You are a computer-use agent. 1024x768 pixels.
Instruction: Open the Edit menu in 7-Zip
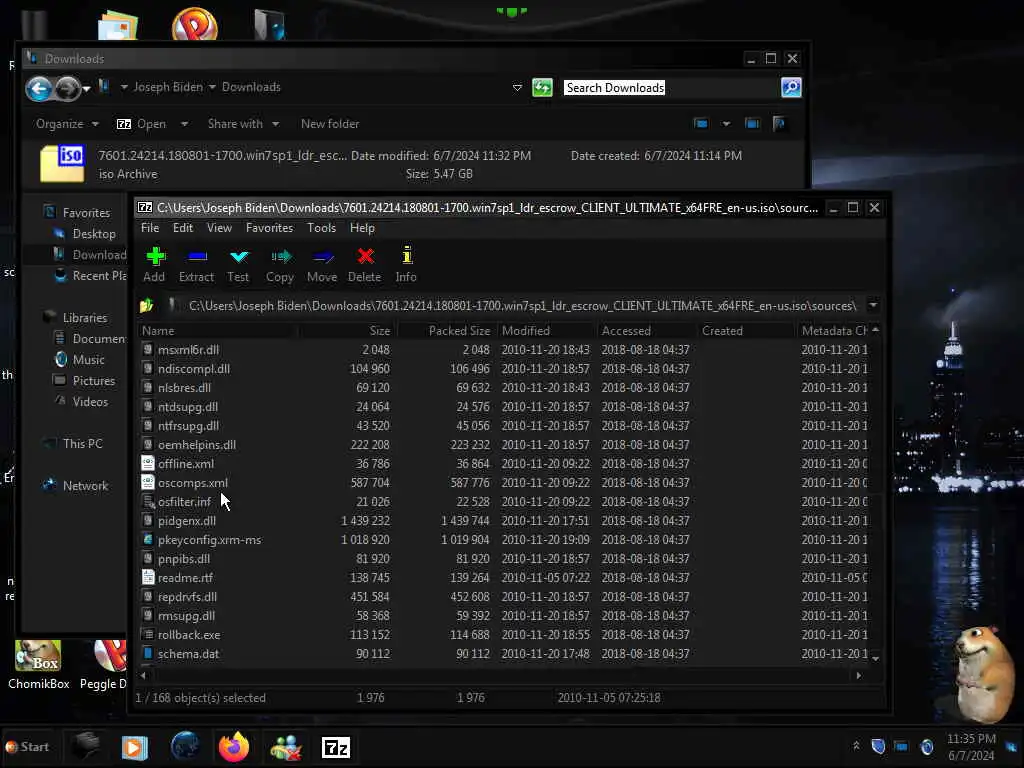click(183, 228)
